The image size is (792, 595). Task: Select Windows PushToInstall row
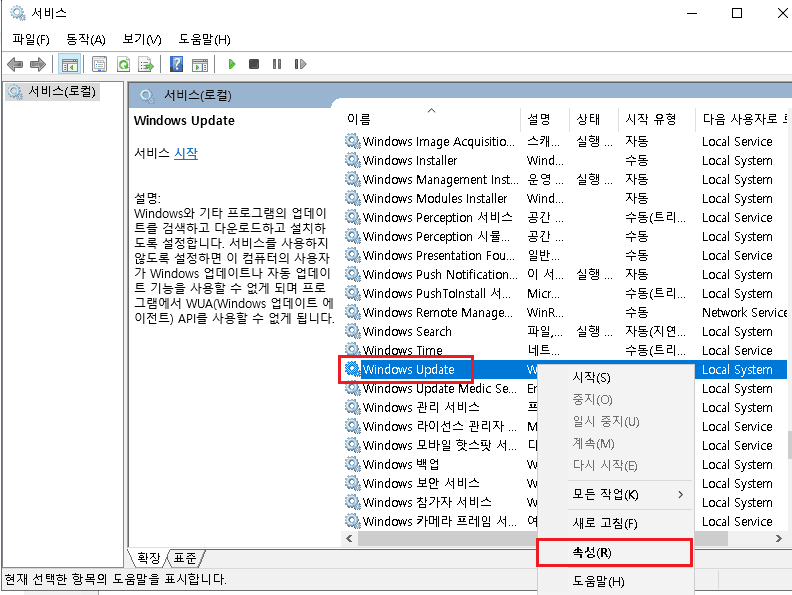pos(565,293)
